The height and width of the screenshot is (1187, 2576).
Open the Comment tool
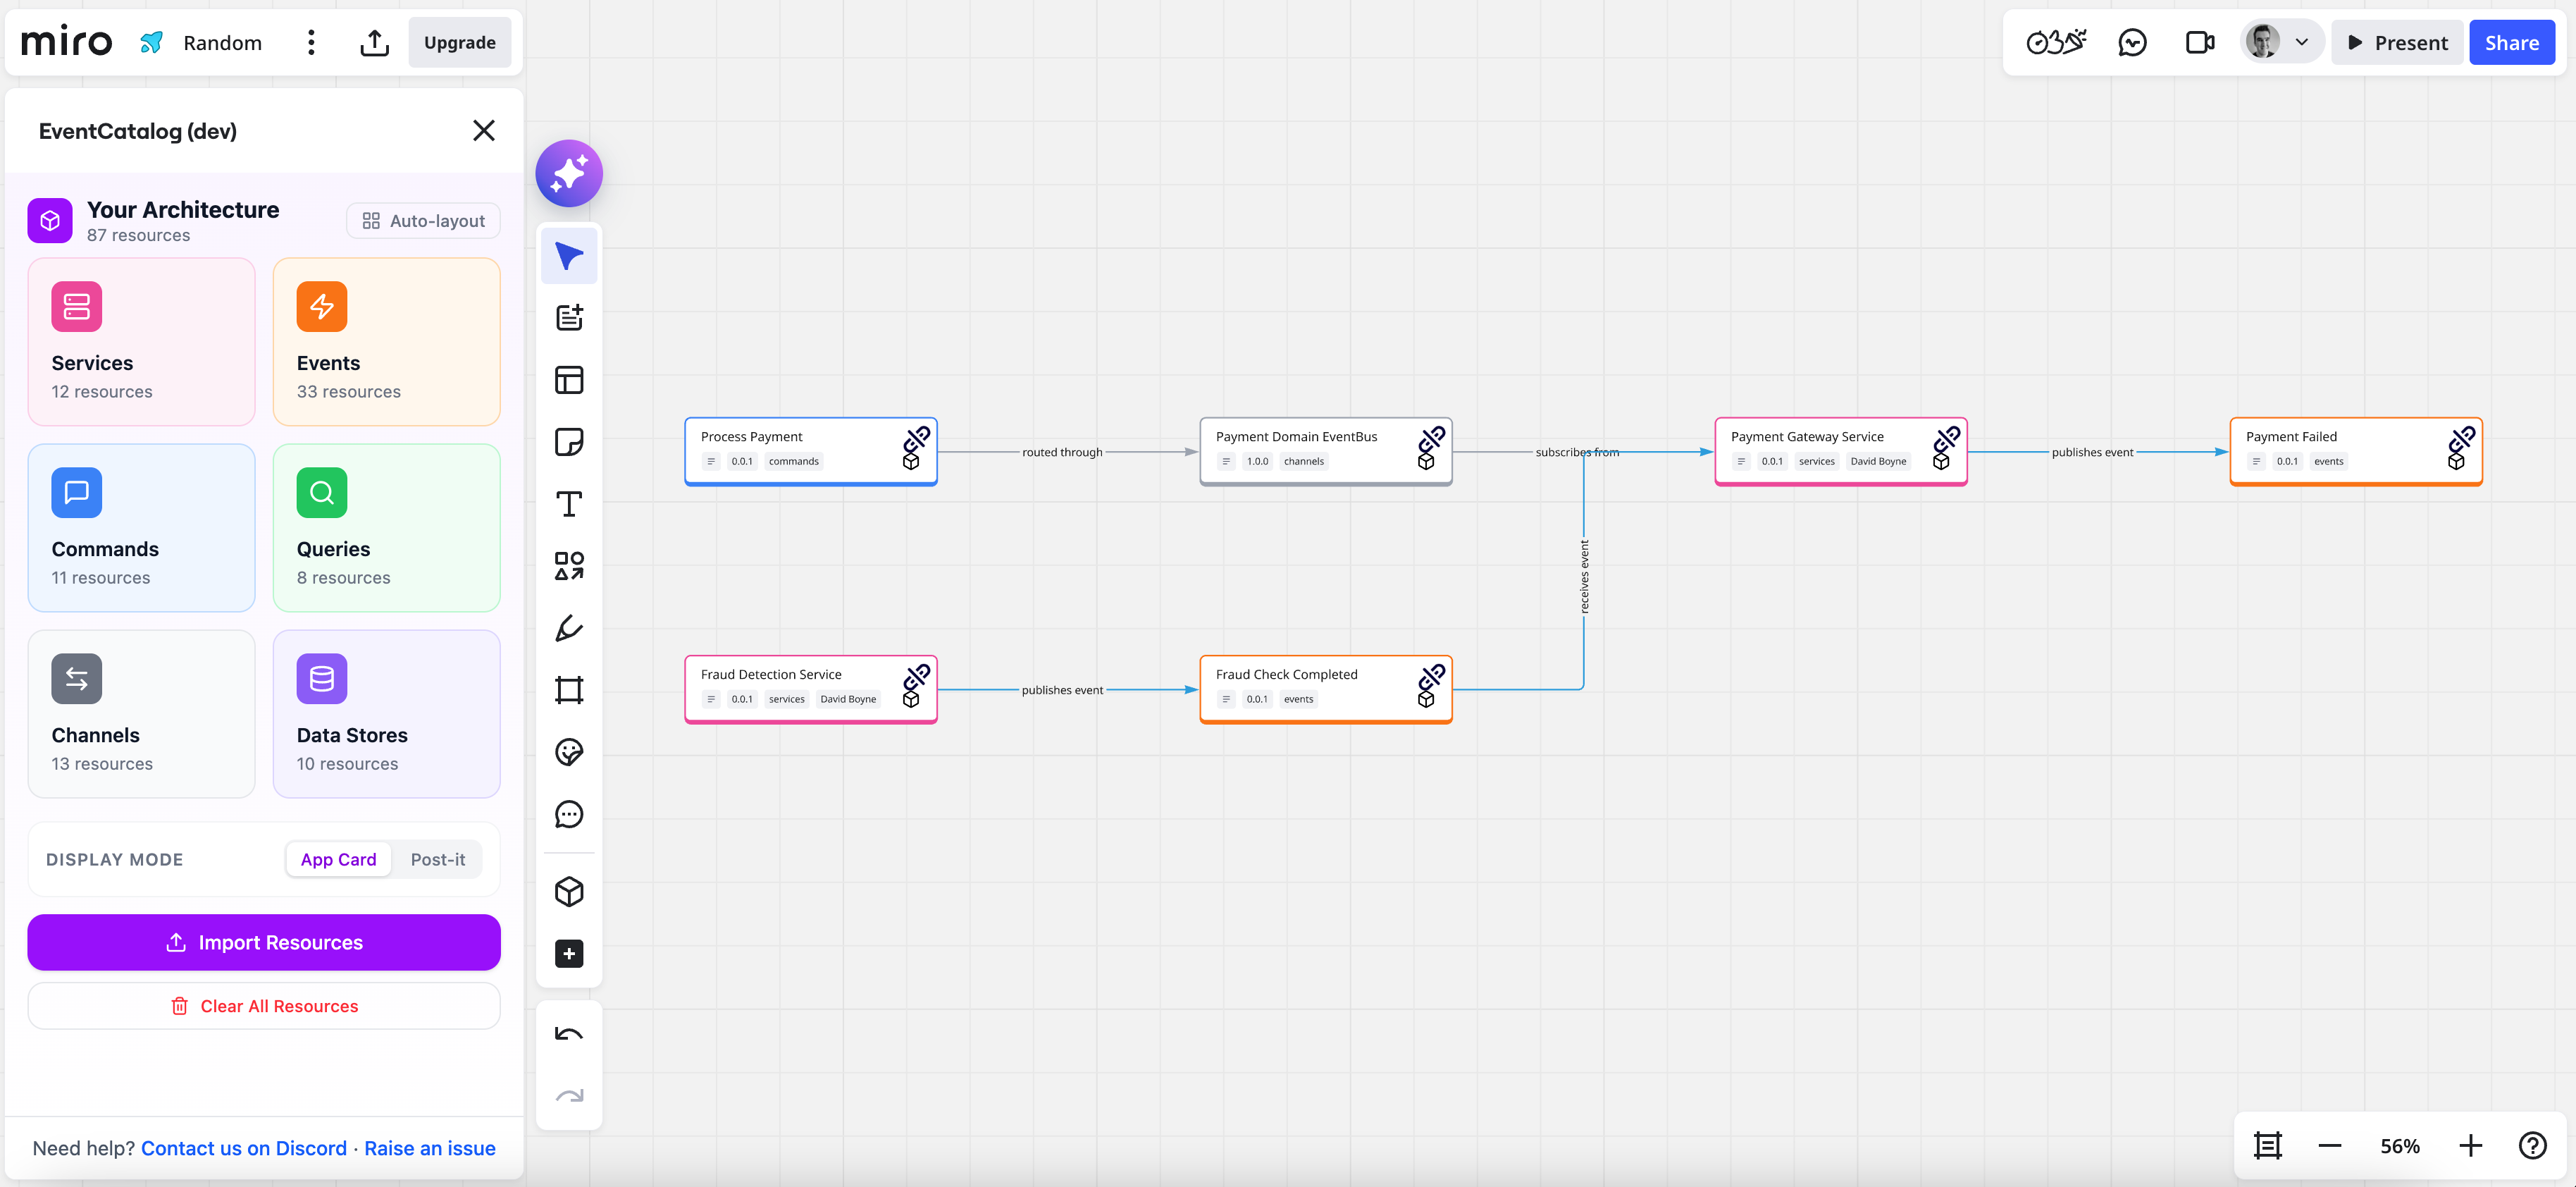click(x=568, y=814)
